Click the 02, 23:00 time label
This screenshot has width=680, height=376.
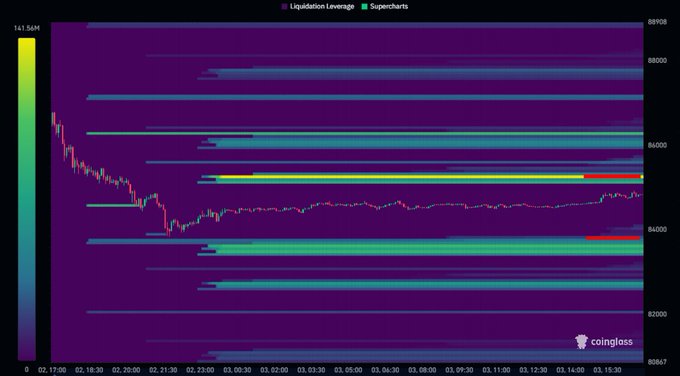tap(200, 370)
